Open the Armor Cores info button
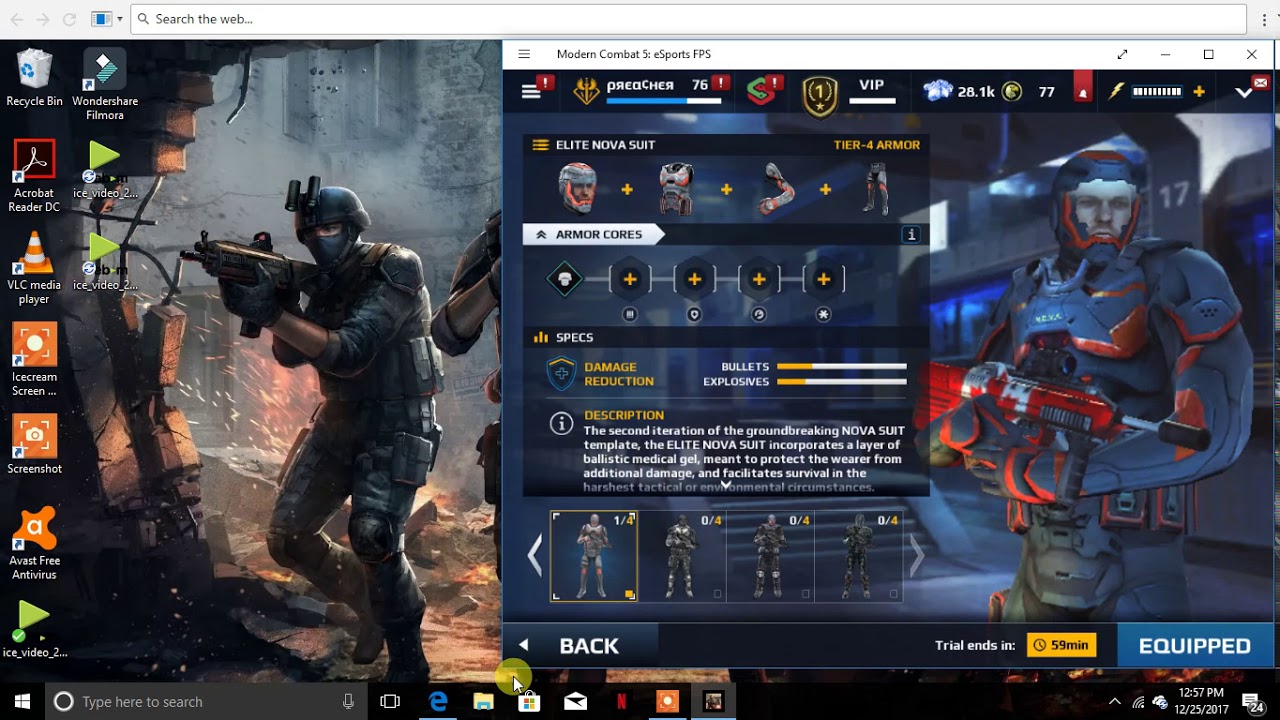Image resolution: width=1280 pixels, height=720 pixels. [911, 234]
